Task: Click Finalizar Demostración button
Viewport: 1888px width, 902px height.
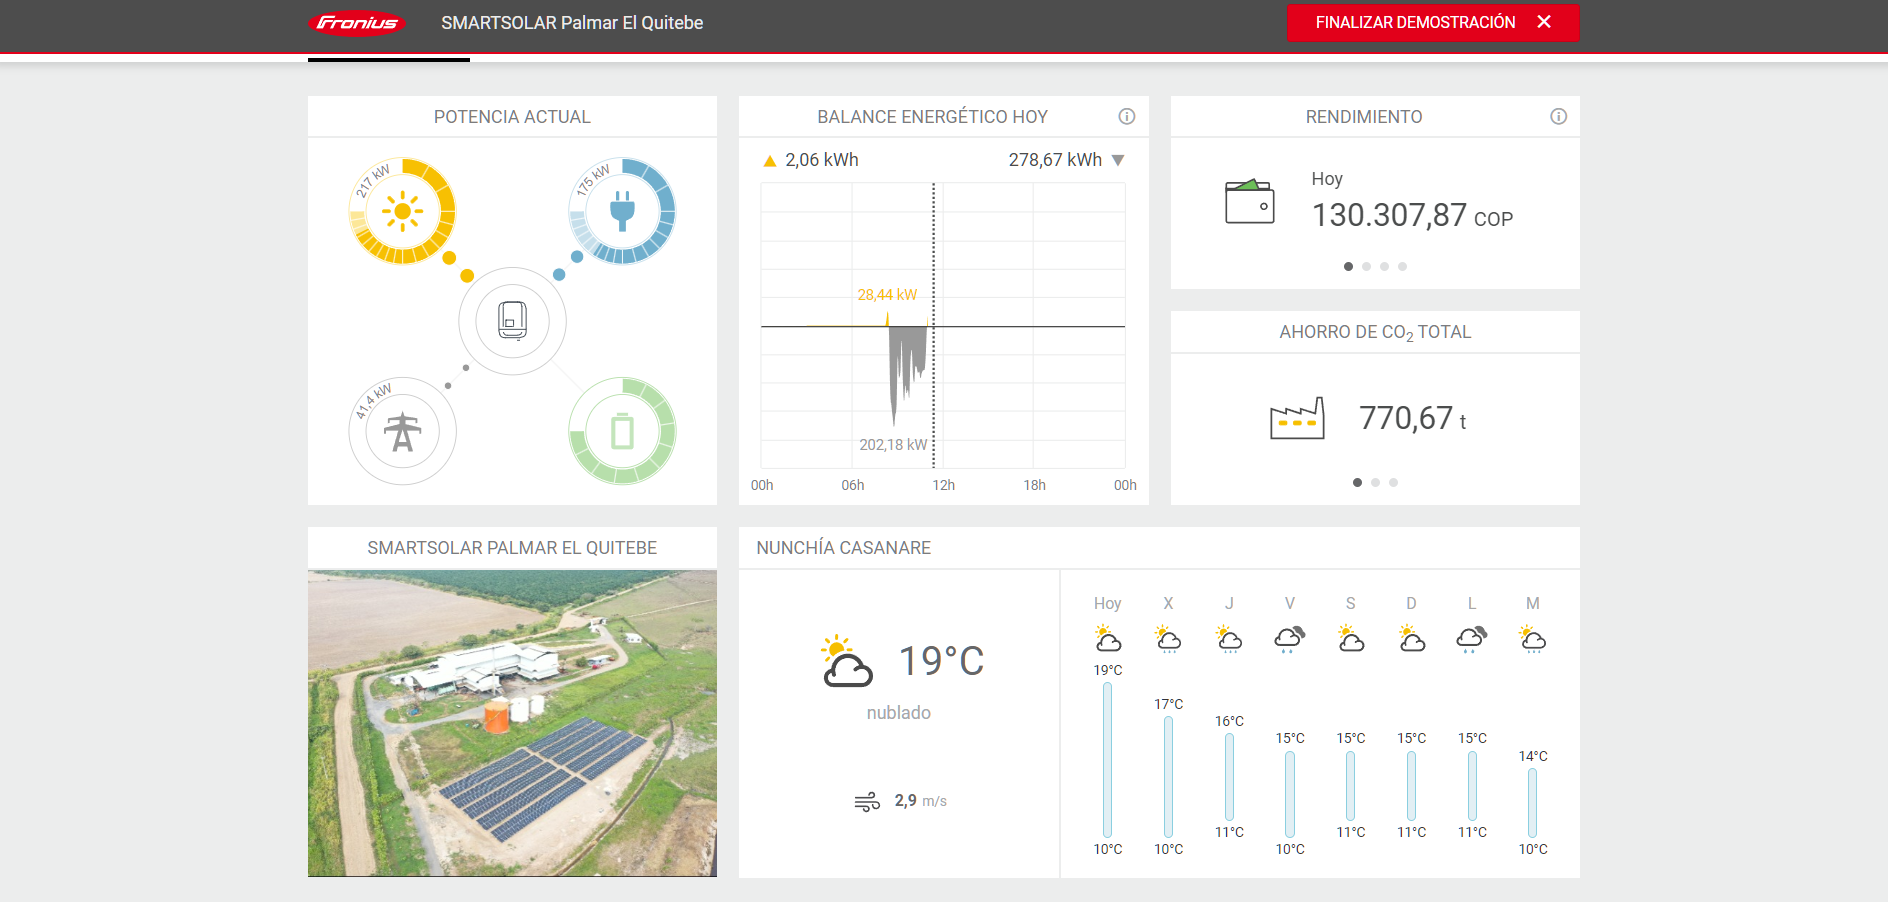Action: [x=1432, y=23]
